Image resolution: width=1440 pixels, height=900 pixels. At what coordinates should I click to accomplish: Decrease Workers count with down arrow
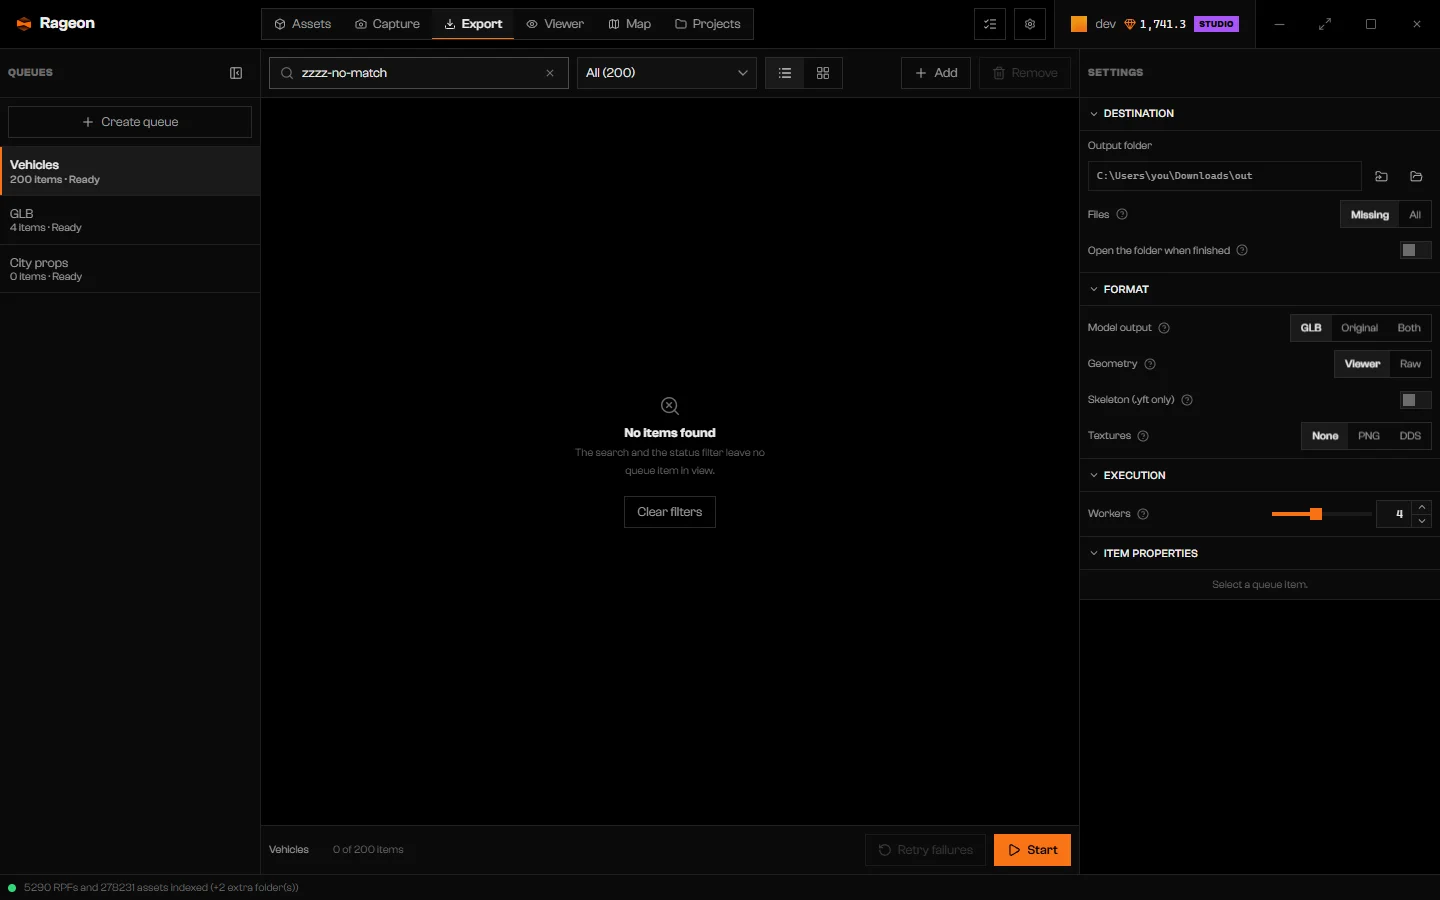(x=1422, y=521)
